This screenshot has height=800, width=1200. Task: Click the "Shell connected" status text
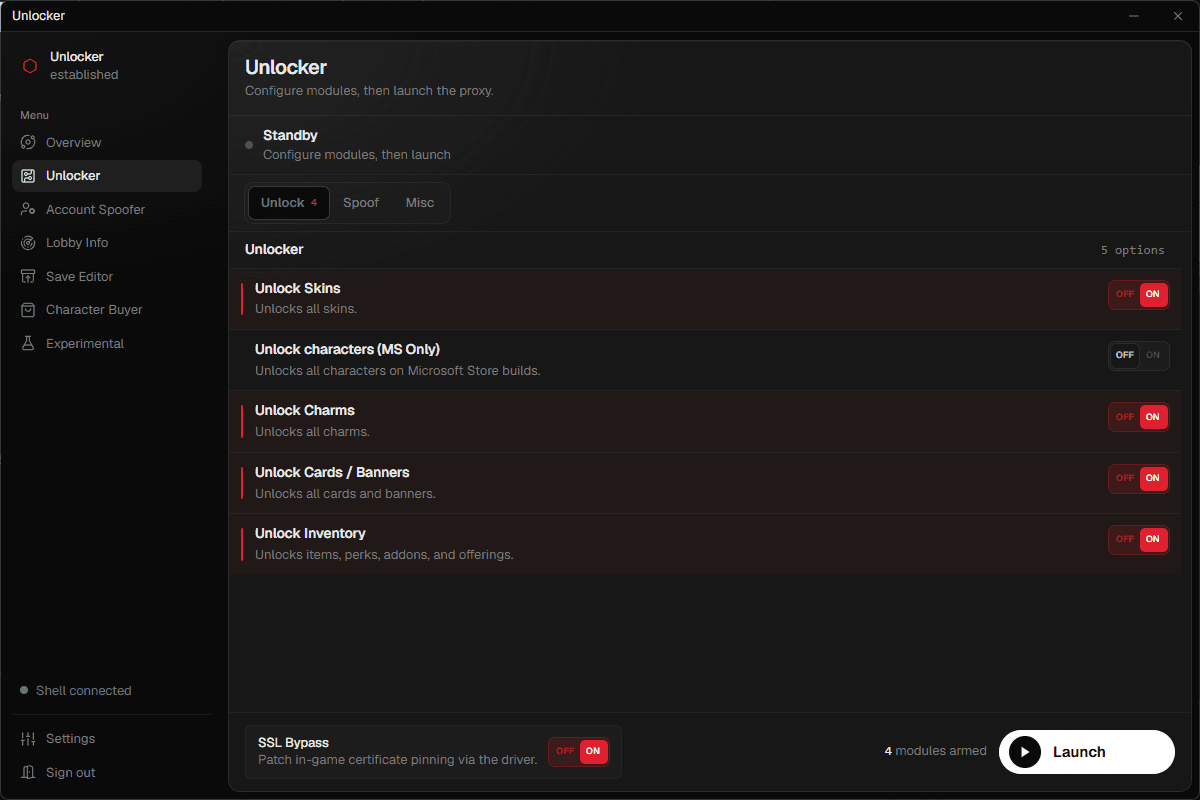point(84,691)
